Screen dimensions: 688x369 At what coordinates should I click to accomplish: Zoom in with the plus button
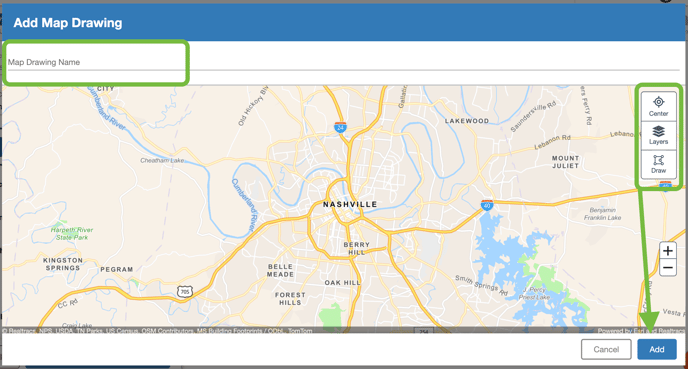click(x=667, y=251)
